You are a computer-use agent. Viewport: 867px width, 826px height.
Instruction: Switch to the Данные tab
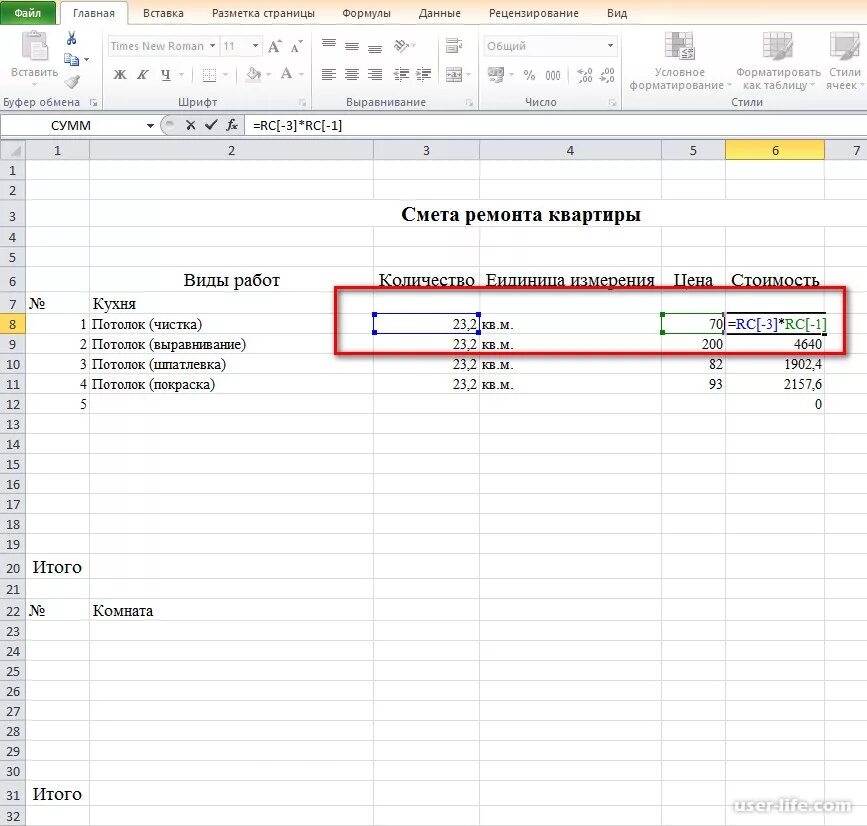click(440, 13)
